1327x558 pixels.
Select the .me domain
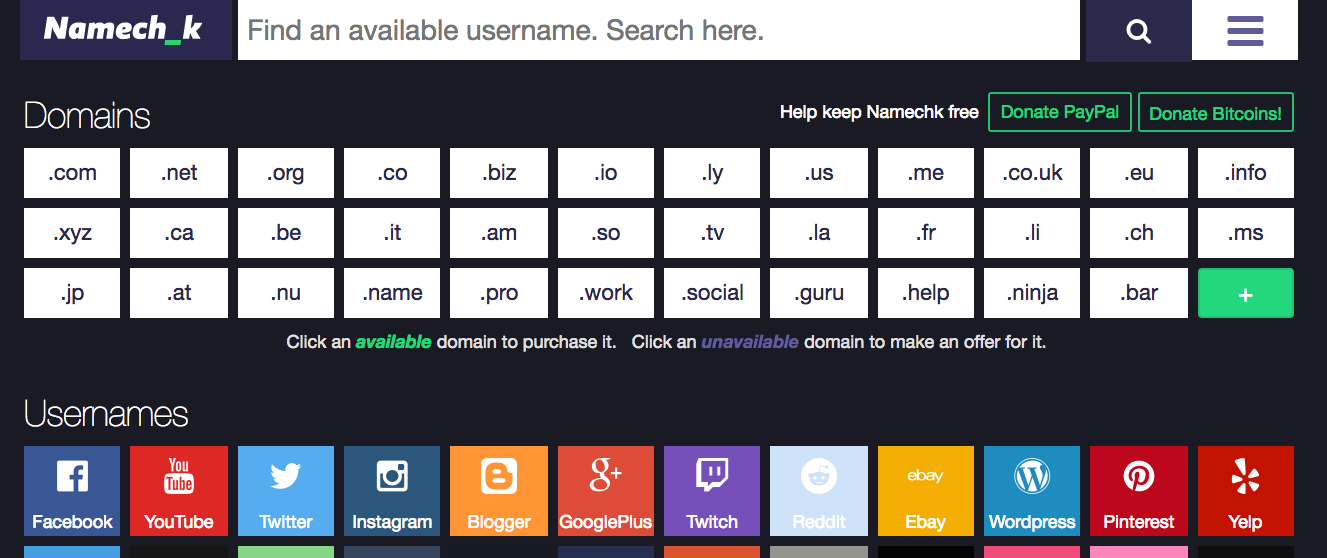tap(926, 173)
